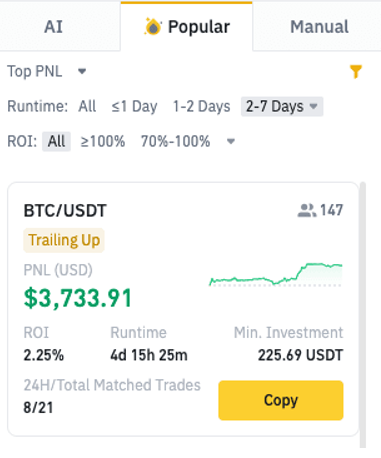Click the flame icon on Popular tab
Image resolution: width=381 pixels, height=458 pixels.
click(x=153, y=27)
